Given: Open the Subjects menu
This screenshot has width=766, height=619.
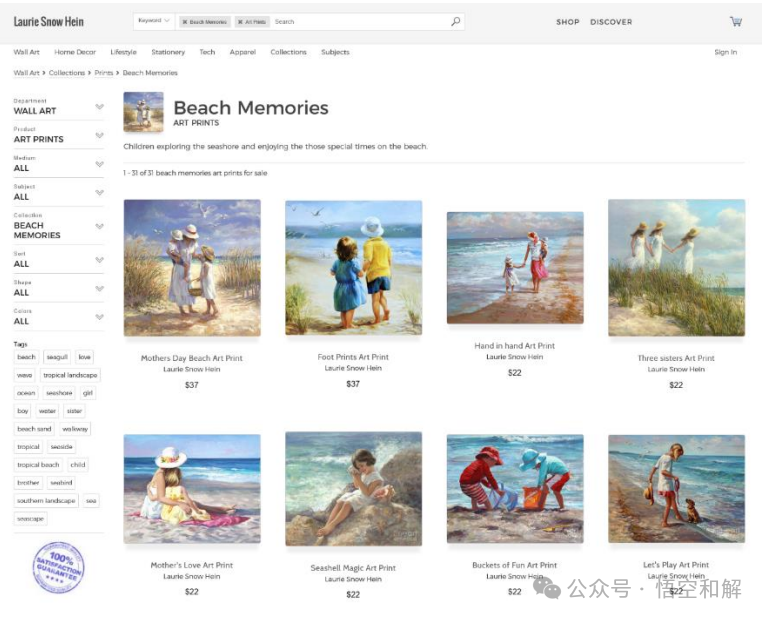Looking at the screenshot, I should pyautogui.click(x=335, y=52).
